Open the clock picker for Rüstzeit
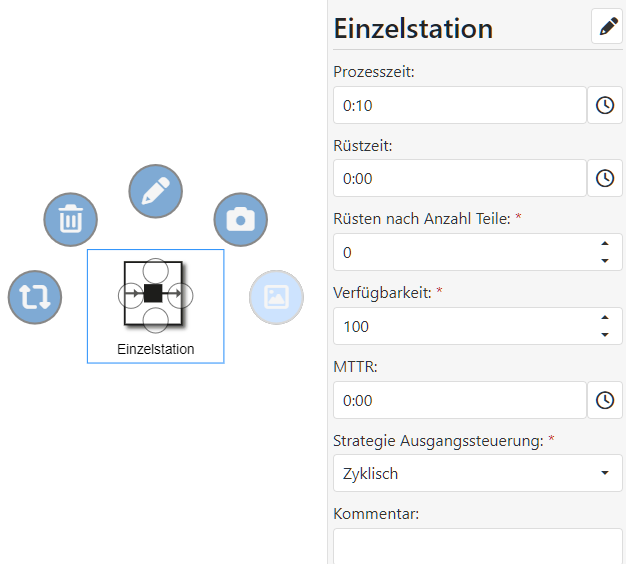The width and height of the screenshot is (626, 564). pyautogui.click(x=605, y=178)
